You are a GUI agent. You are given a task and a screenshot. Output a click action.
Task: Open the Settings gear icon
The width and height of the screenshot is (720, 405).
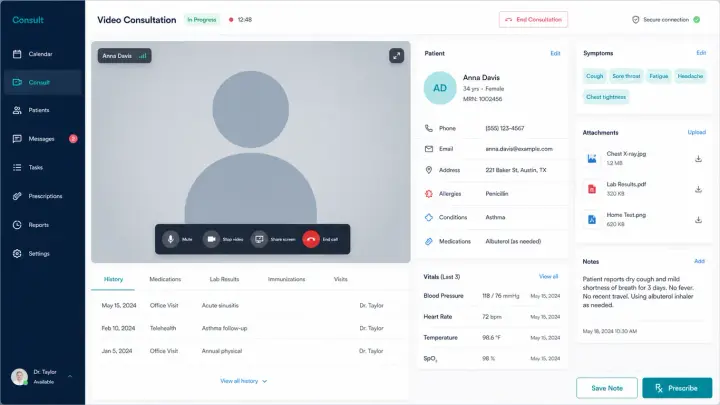(17, 253)
